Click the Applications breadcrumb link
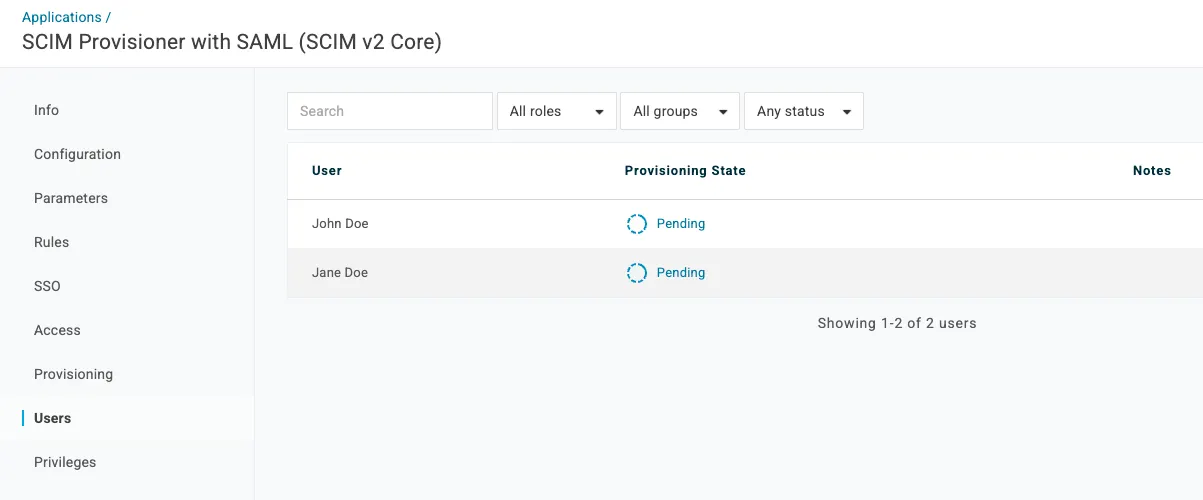The width and height of the screenshot is (1203, 500). [x=62, y=17]
